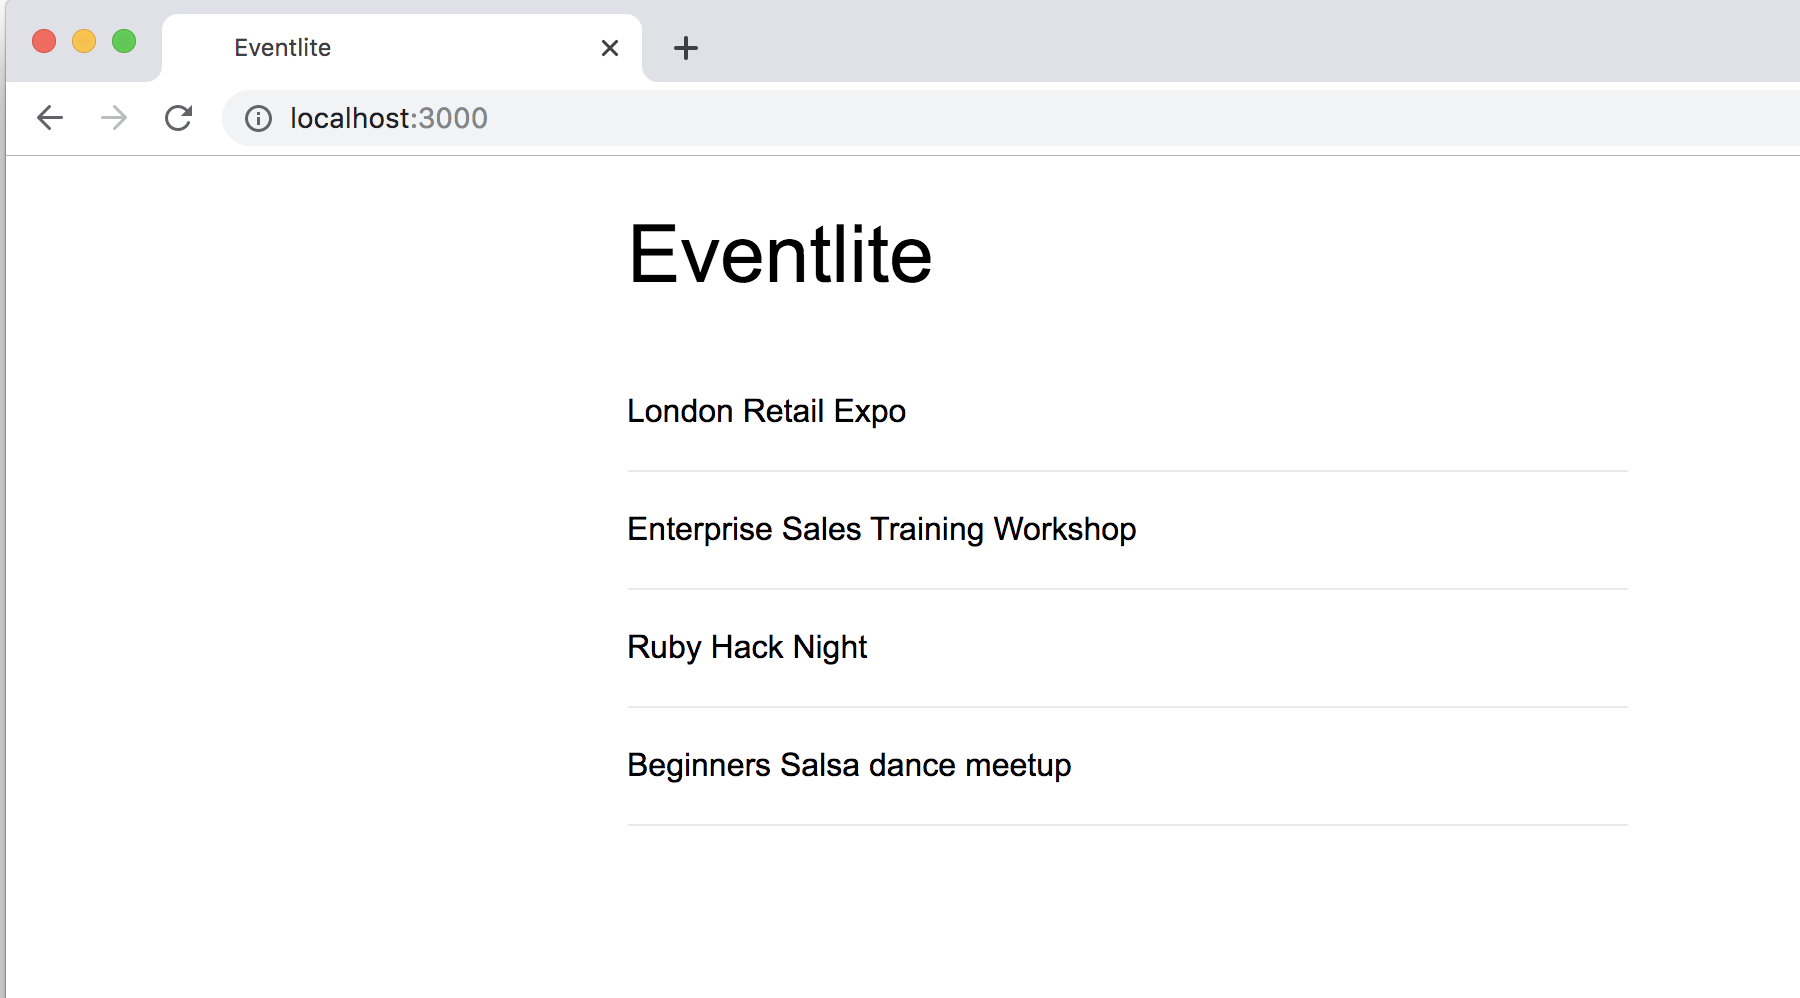Click the forward navigation arrow

tap(114, 118)
